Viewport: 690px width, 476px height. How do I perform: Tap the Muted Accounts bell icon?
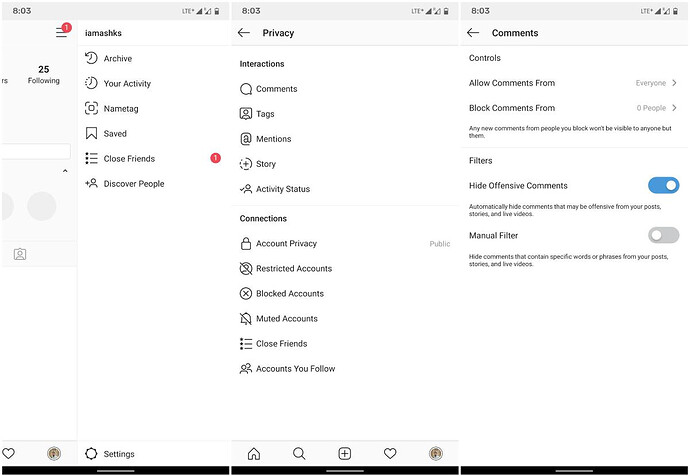click(x=246, y=319)
